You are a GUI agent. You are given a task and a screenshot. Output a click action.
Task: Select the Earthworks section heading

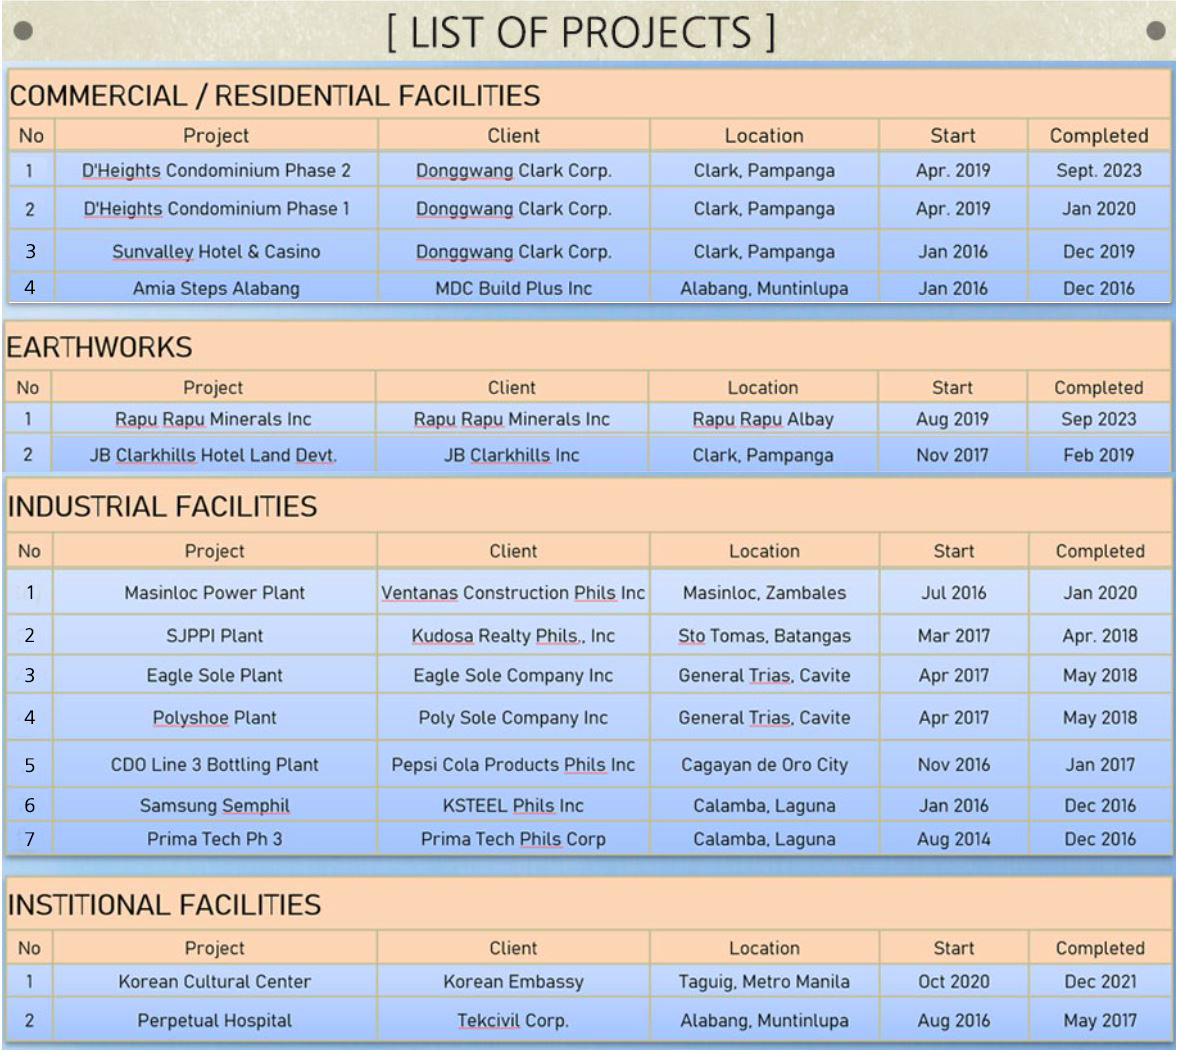[x=99, y=348]
